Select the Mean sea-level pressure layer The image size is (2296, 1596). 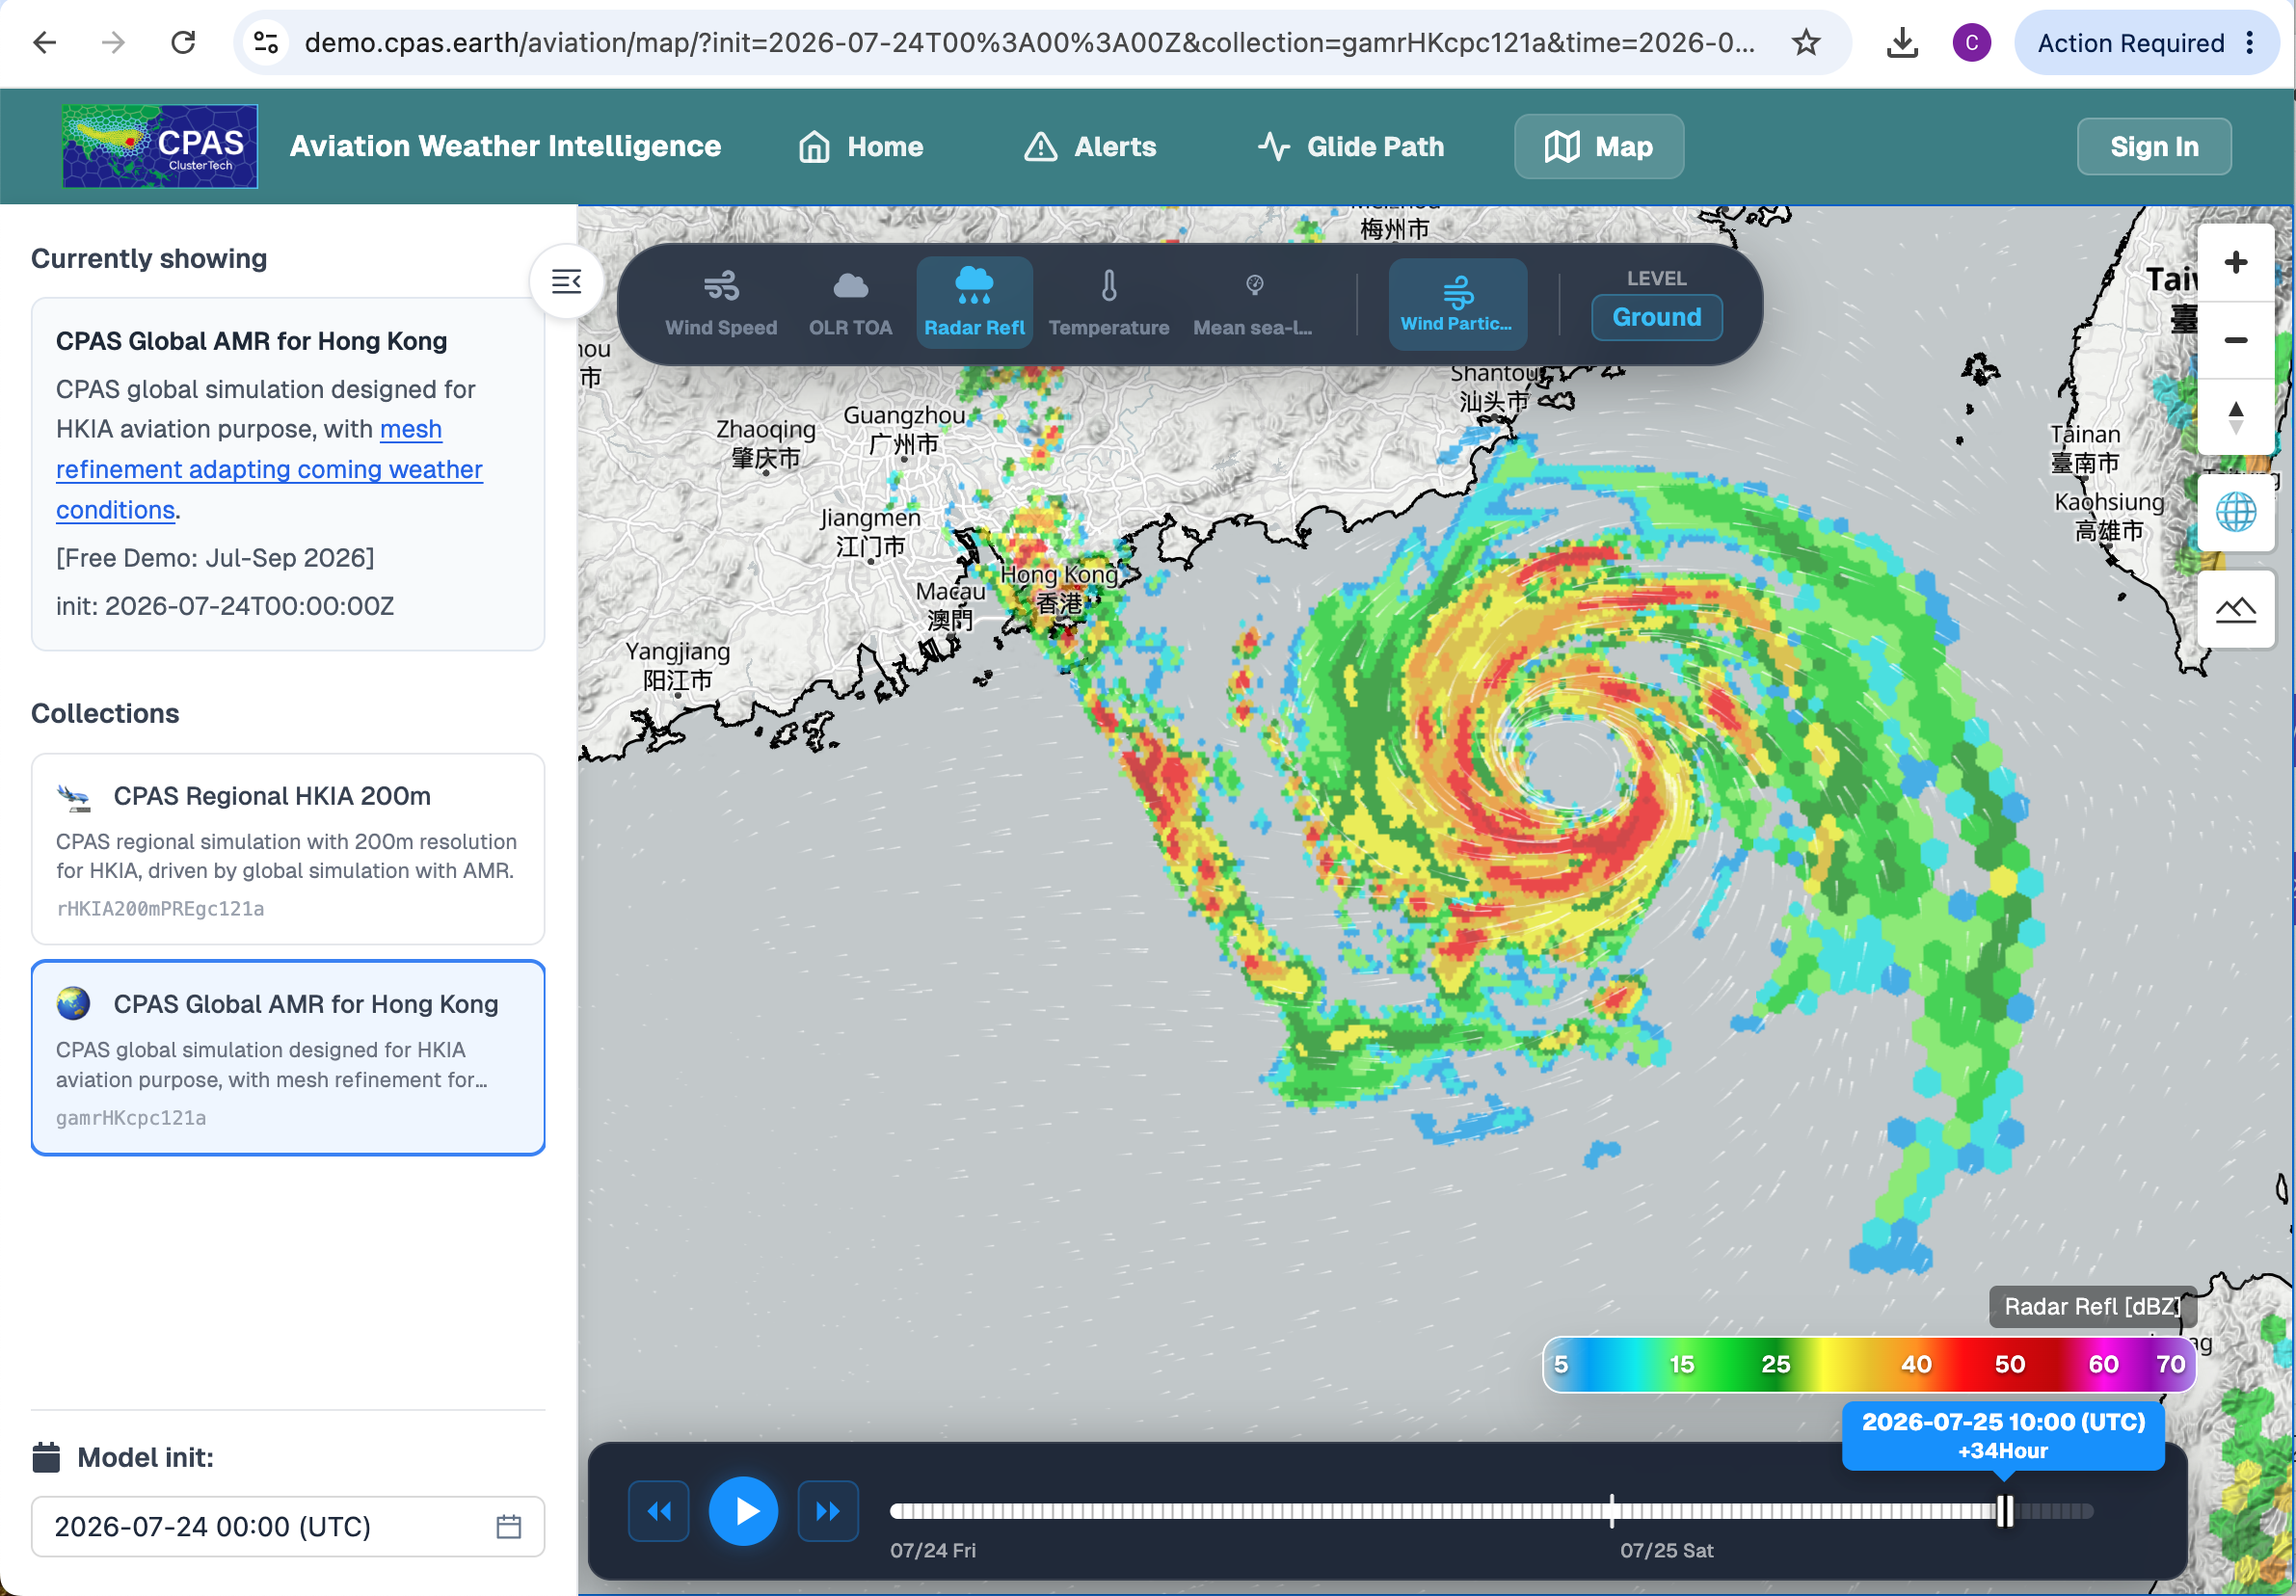pos(1252,303)
